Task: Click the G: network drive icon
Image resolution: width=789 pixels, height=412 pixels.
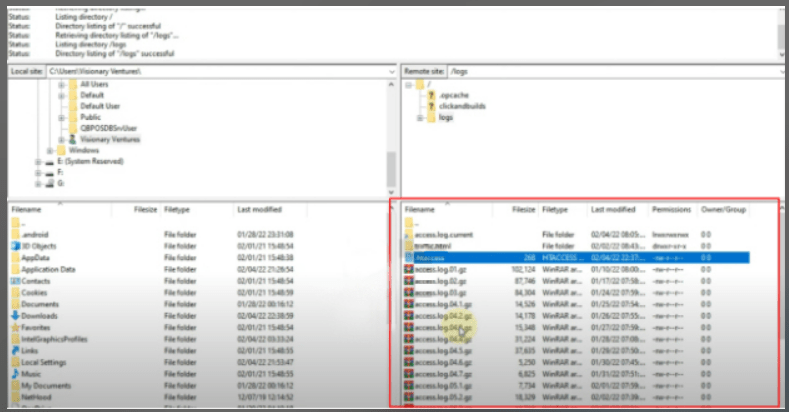Action: click(50, 184)
